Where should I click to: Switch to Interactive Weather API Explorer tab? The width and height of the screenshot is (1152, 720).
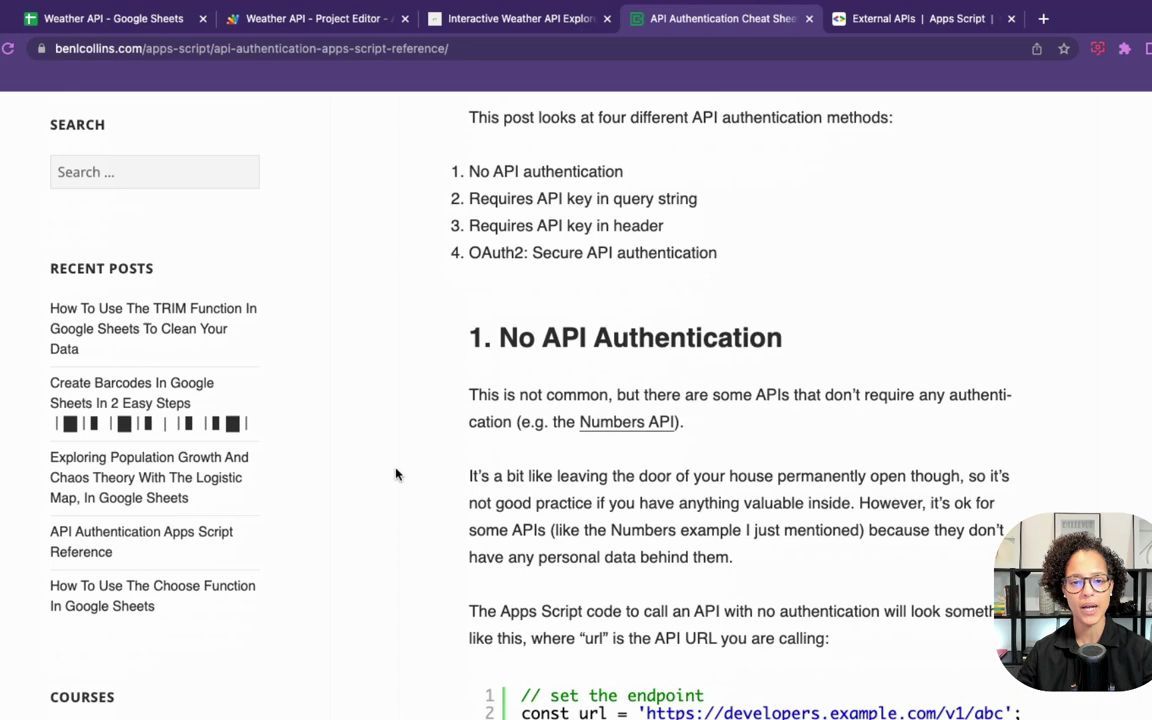coord(518,19)
